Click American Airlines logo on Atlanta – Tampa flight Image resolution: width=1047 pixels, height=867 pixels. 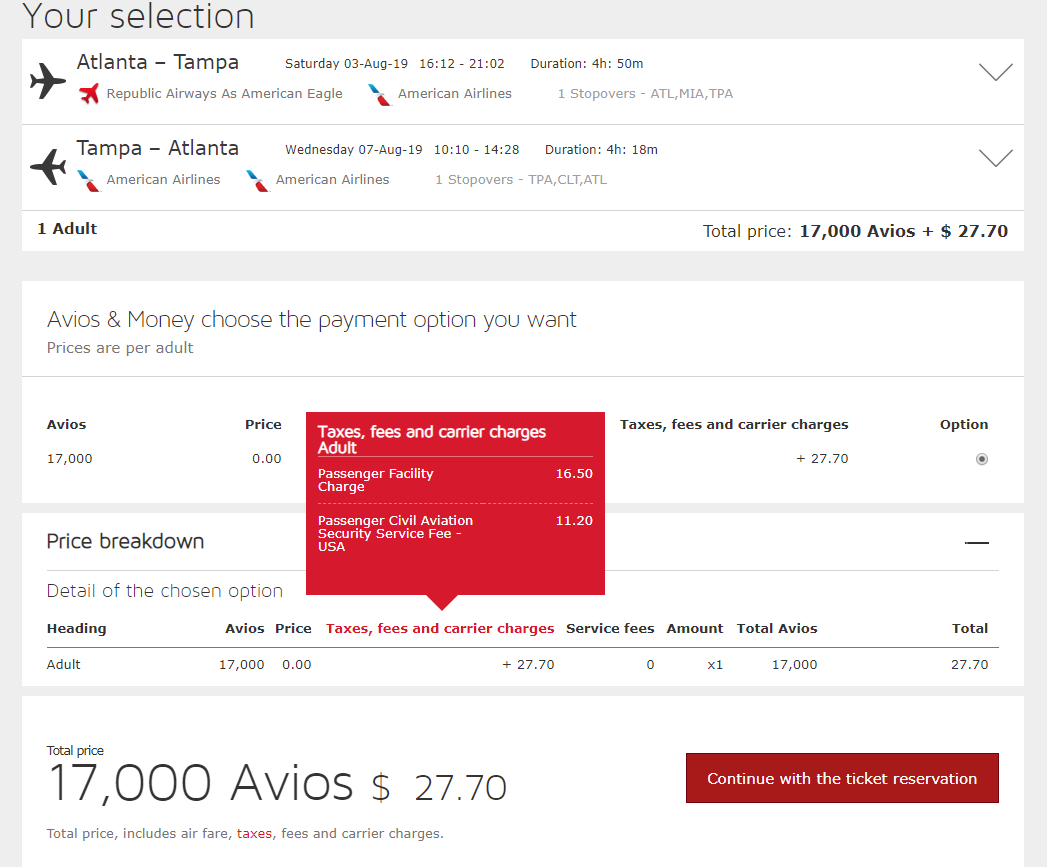380,94
